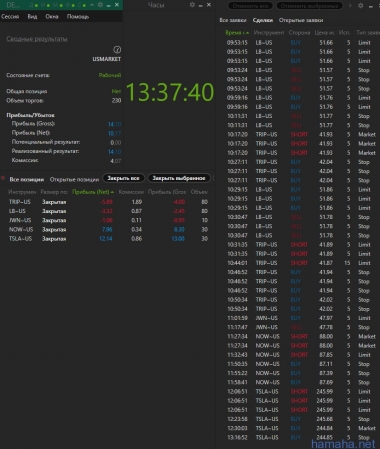Sort positions by Прибыль (Gross) column header
The height and width of the screenshot is (449, 380).
pyautogui.click(x=167, y=192)
